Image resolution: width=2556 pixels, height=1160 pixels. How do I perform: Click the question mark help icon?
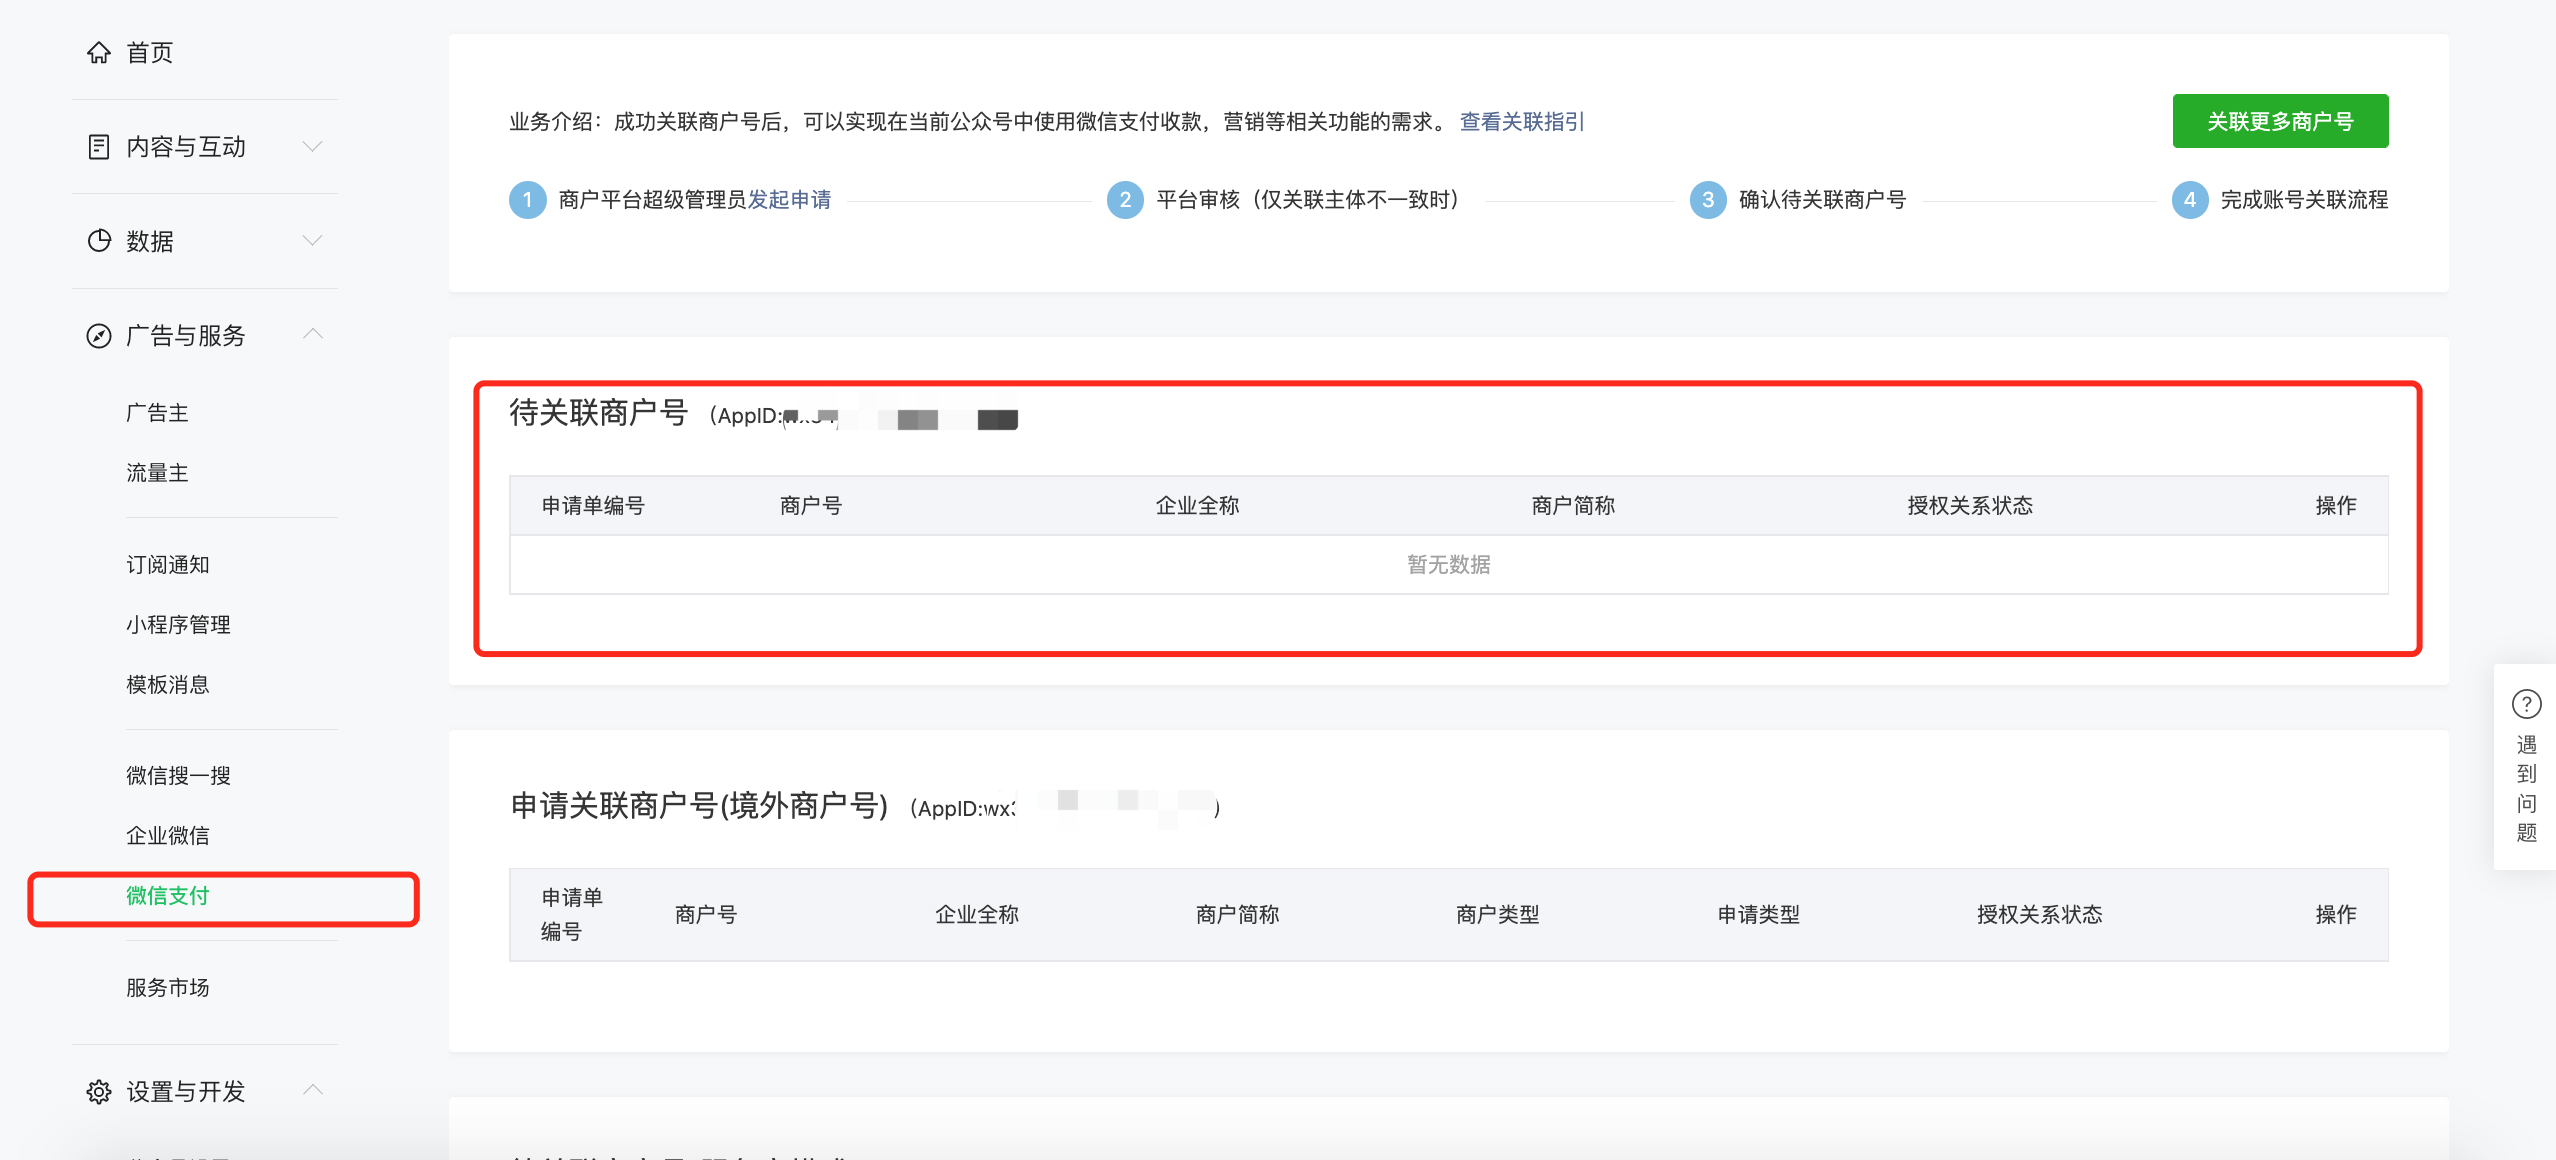tap(2526, 704)
